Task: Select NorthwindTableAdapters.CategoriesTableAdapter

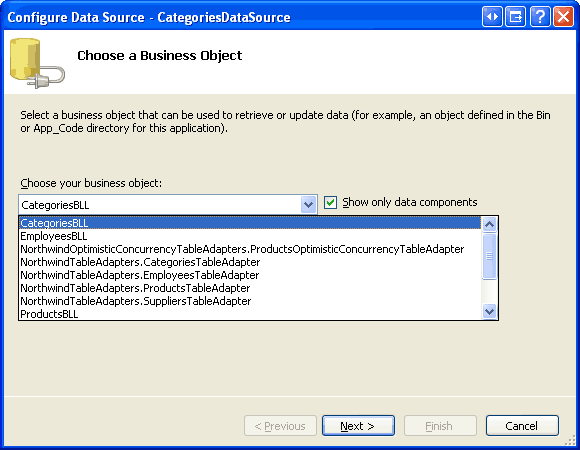Action: tap(250, 262)
